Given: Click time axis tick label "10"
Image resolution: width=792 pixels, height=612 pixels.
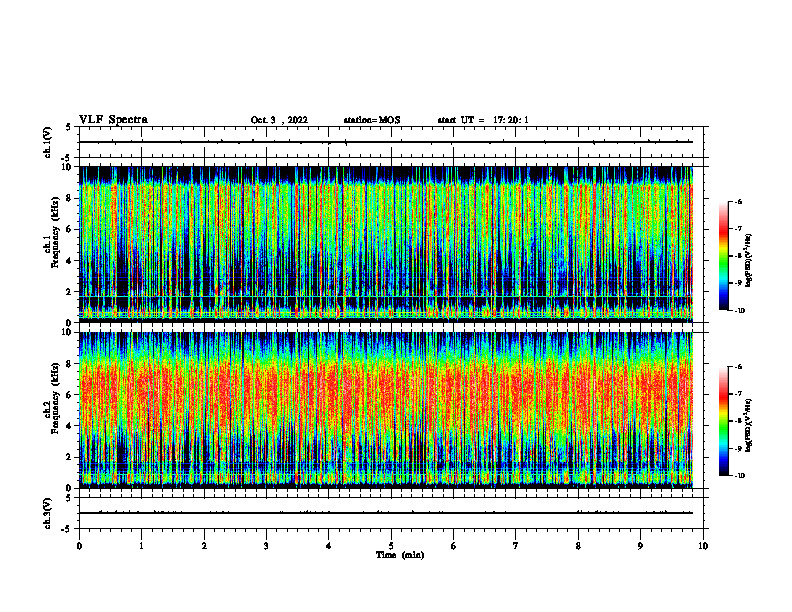Looking at the screenshot, I should (703, 546).
